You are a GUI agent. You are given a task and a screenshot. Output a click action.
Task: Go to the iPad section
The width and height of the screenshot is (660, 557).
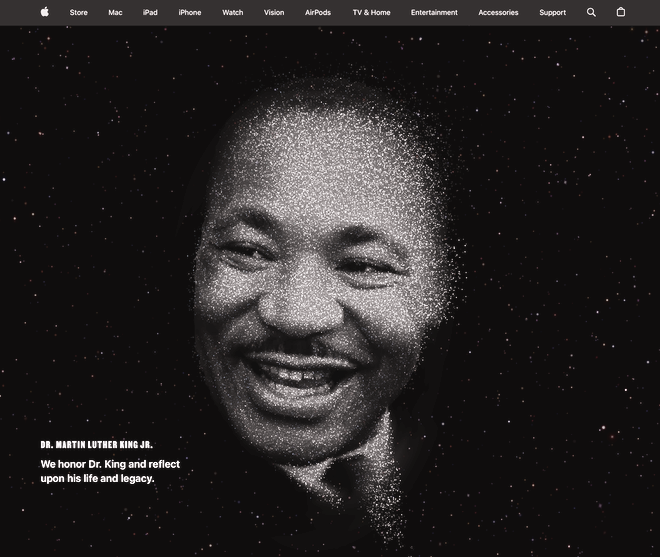pos(150,13)
